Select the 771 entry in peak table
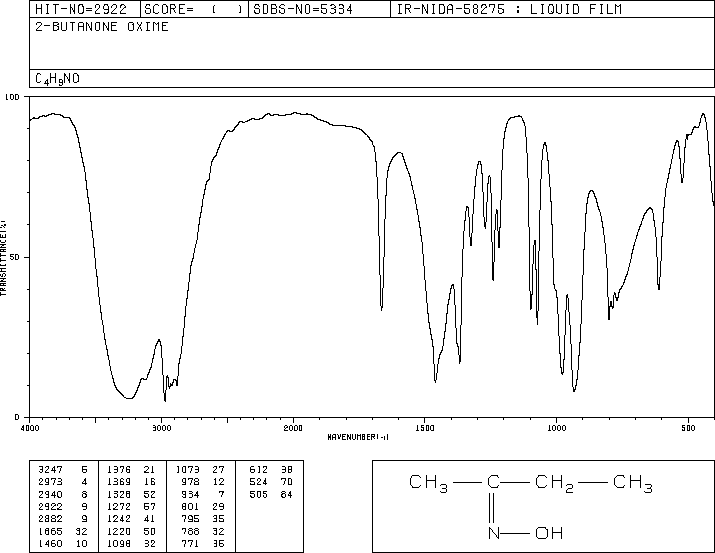This screenshot has width=715, height=553. [x=202, y=544]
